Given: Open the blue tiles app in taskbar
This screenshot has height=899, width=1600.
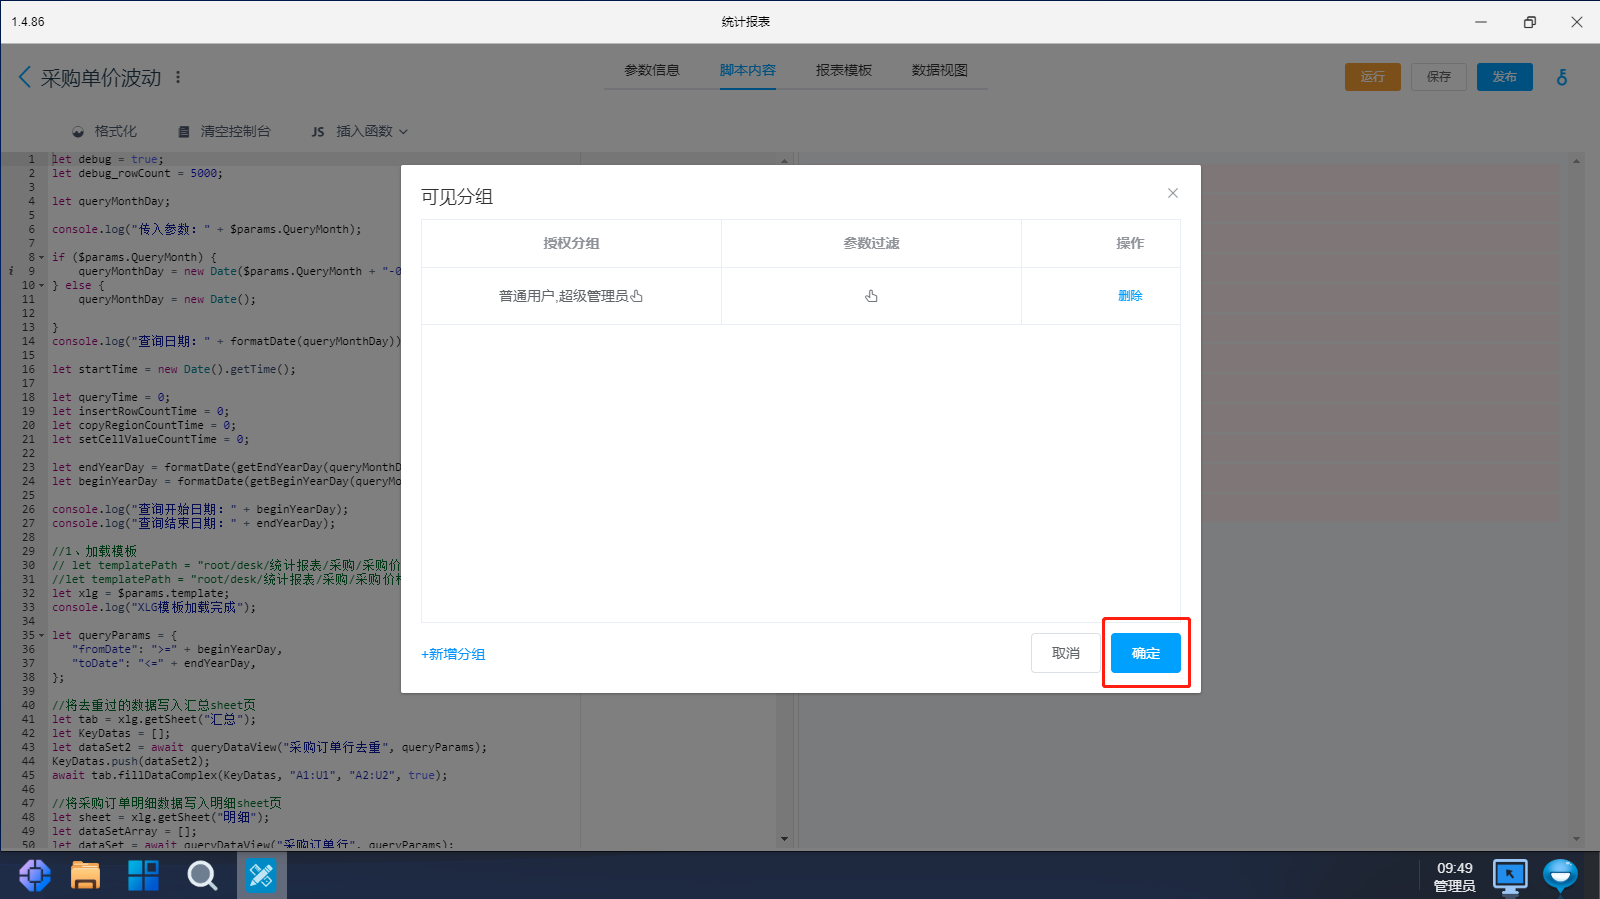Looking at the screenshot, I should pos(144,876).
